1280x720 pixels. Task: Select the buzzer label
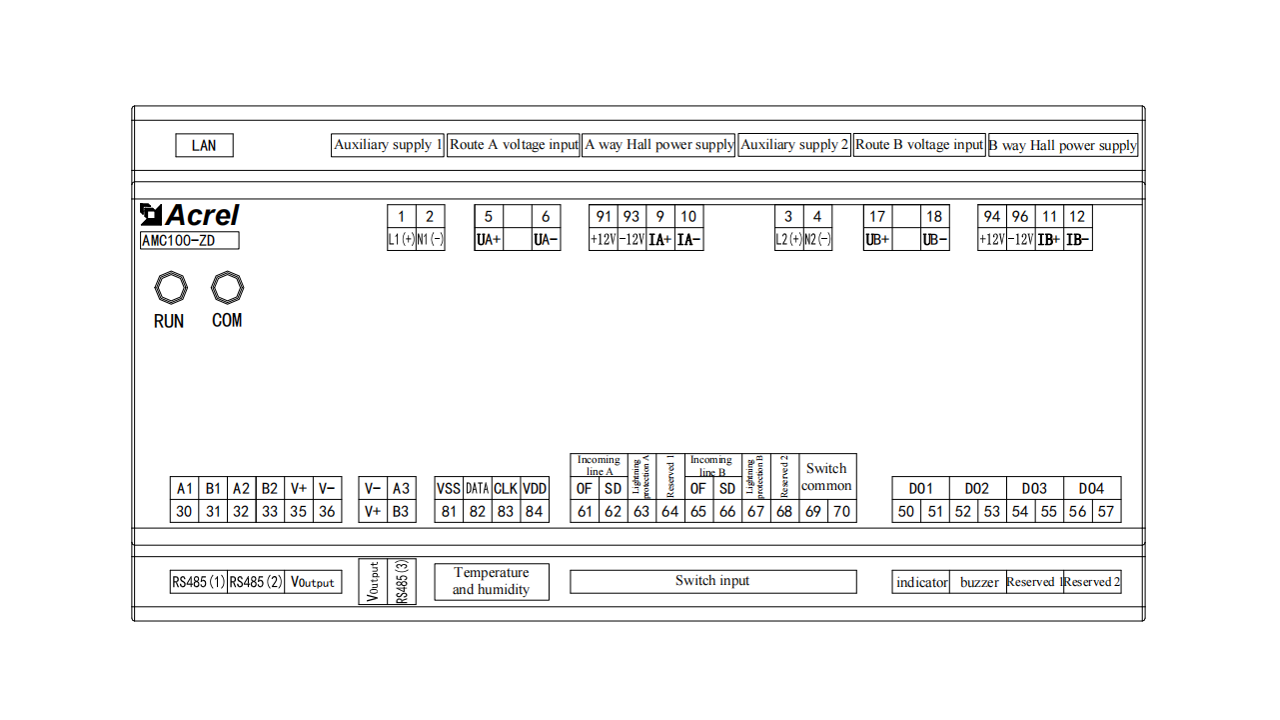pyautogui.click(x=978, y=582)
